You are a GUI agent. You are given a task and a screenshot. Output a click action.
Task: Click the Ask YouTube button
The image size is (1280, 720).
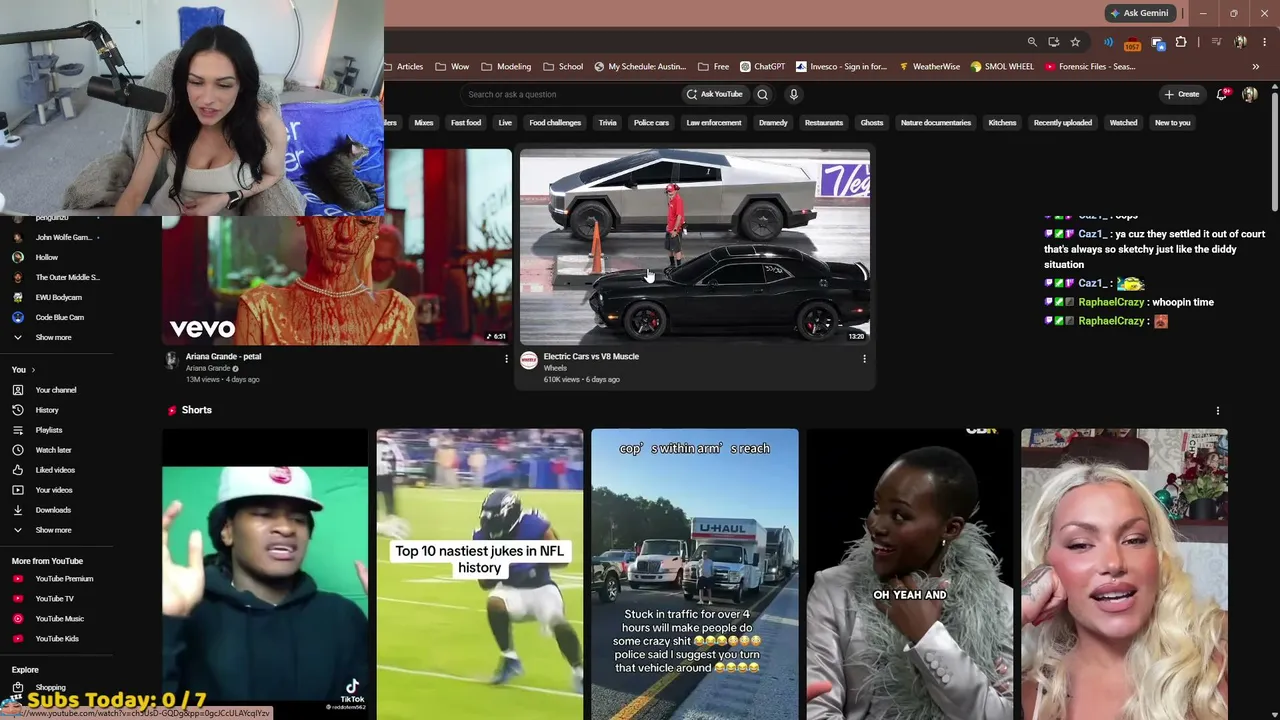pos(714,94)
